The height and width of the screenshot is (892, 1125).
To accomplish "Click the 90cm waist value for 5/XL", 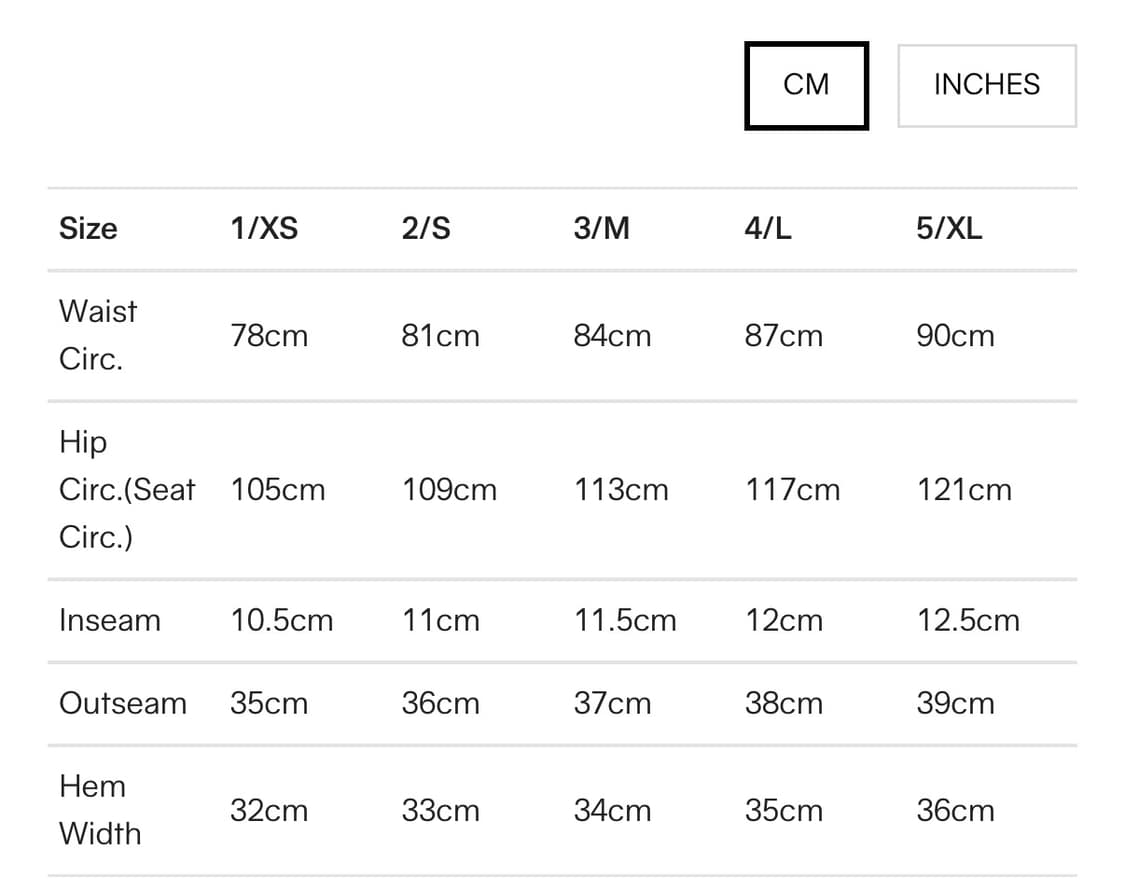I will coord(955,336).
